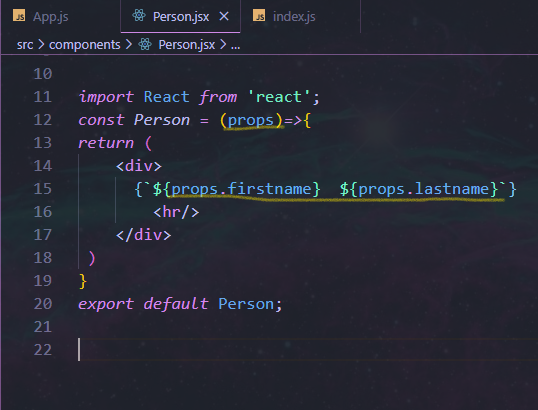Image resolution: width=538 pixels, height=410 pixels.
Task: Expand the breadcrumb ellipsis symbol list
Action: pos(235,45)
